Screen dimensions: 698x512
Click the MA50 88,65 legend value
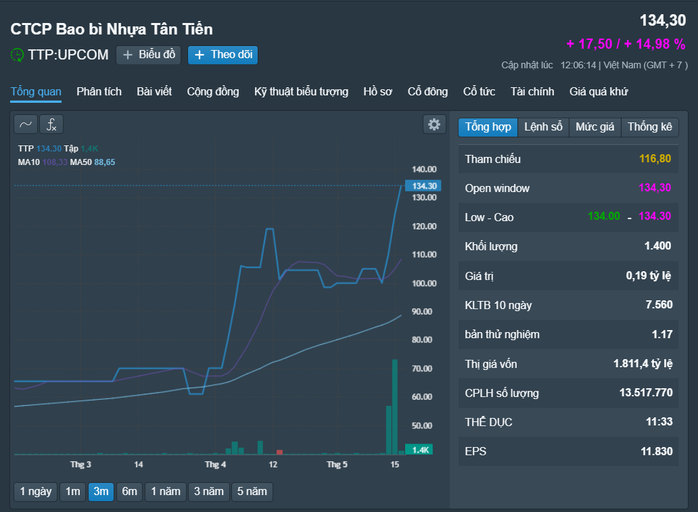point(105,162)
